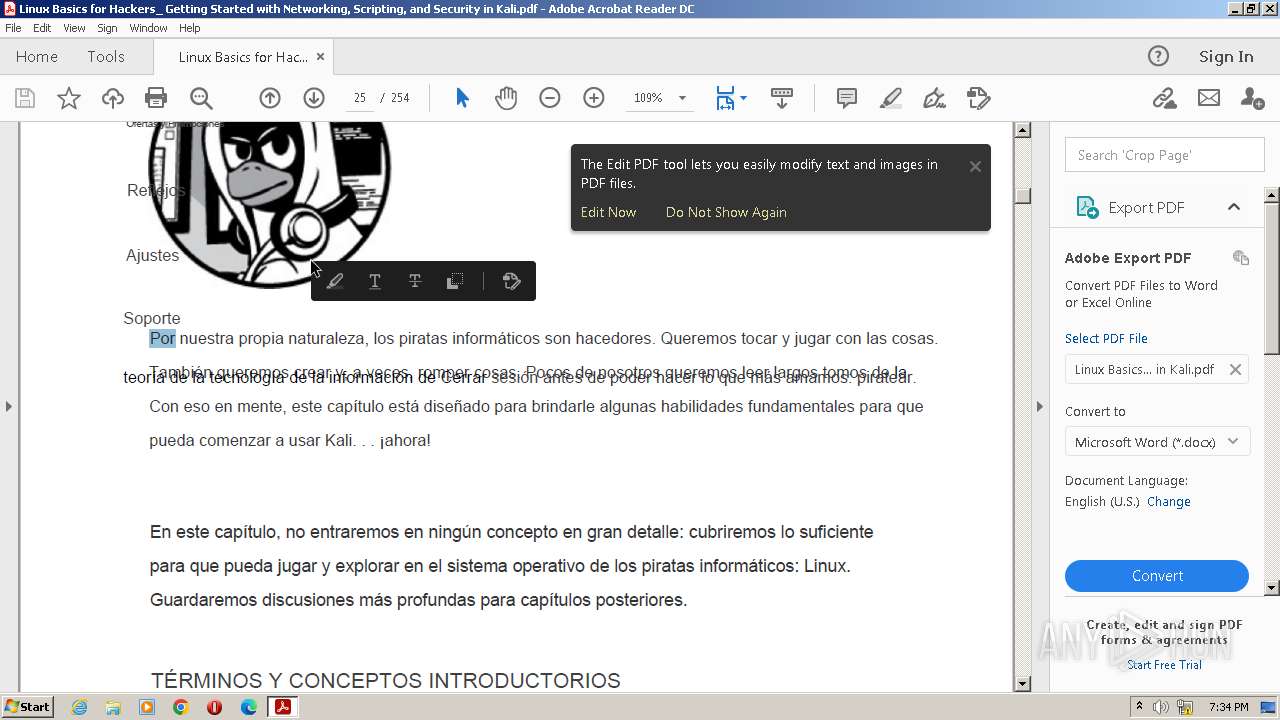1280x720 pixels.
Task: Open the Help menu
Action: pyautogui.click(x=190, y=28)
